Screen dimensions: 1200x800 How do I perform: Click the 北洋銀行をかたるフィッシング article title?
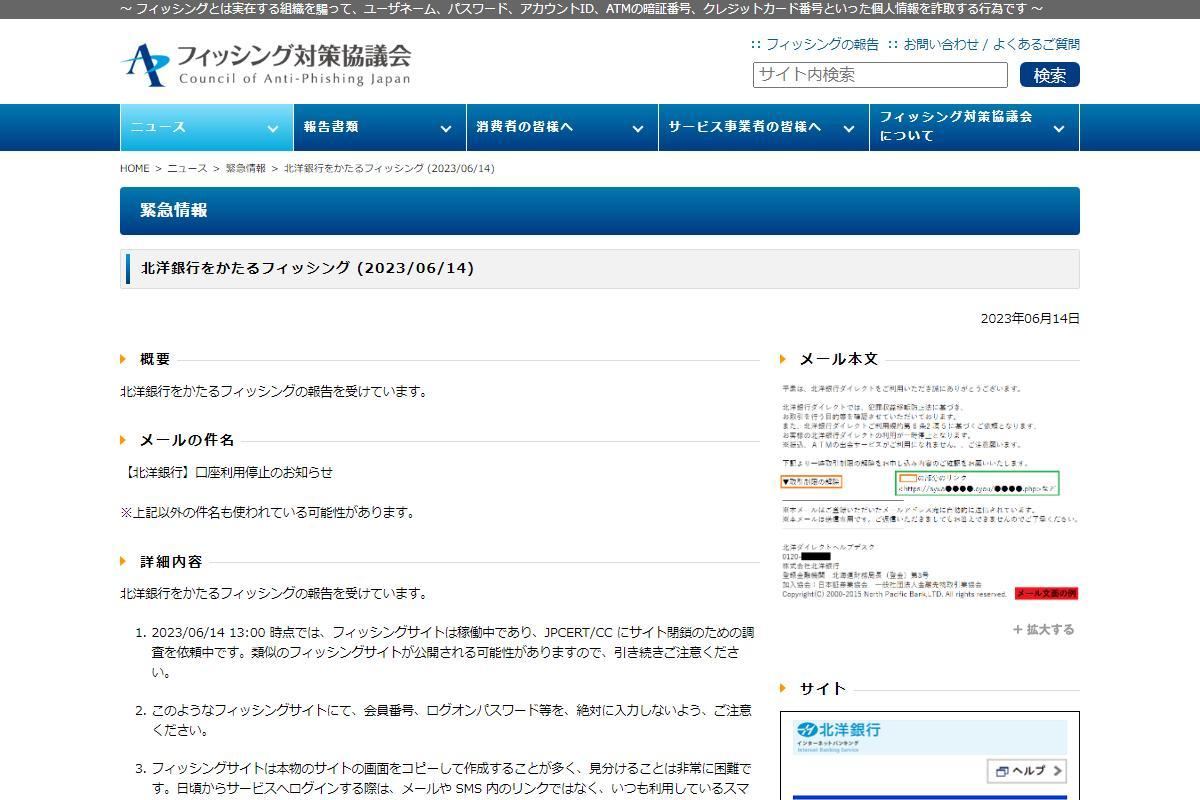(x=308, y=268)
